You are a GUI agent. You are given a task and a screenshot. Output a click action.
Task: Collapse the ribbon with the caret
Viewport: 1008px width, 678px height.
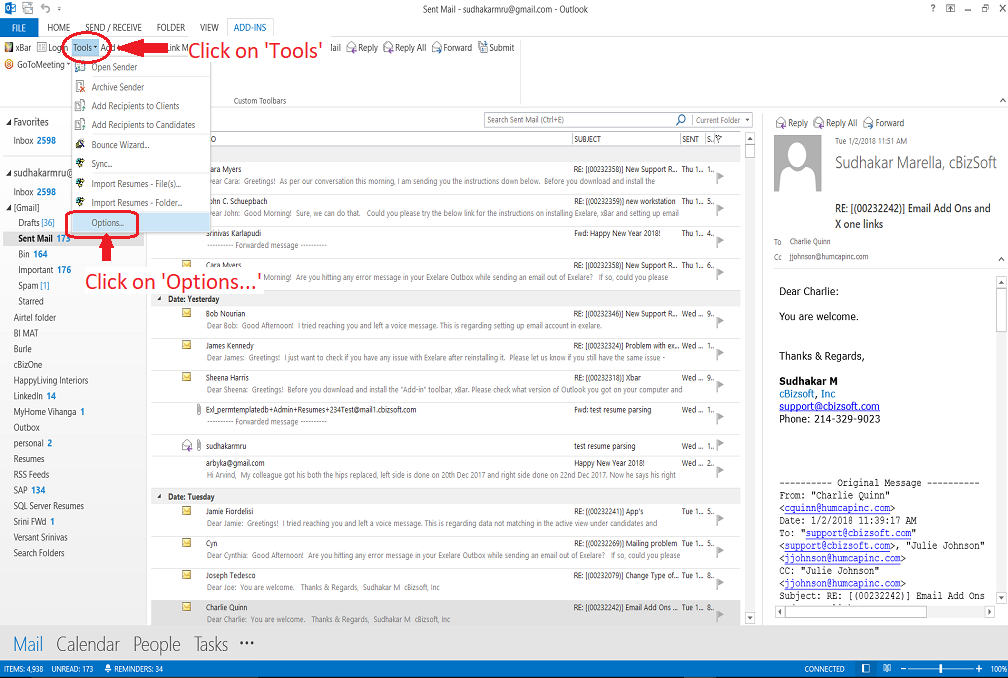pos(1002,100)
